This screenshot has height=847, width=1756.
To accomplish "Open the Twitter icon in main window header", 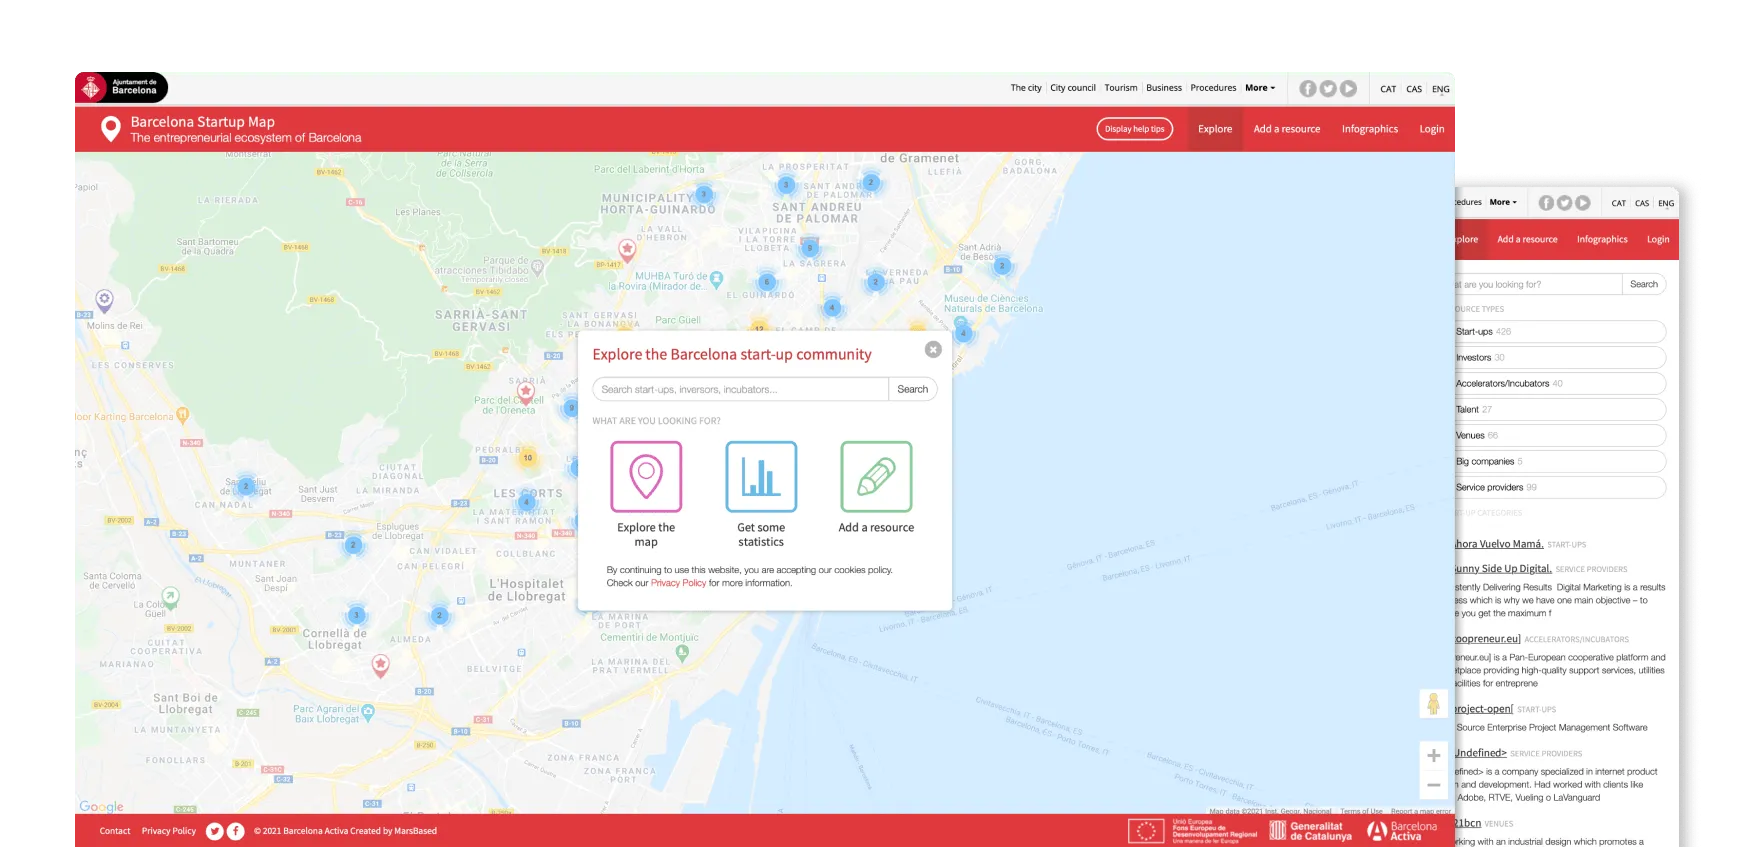I will pos(1328,88).
